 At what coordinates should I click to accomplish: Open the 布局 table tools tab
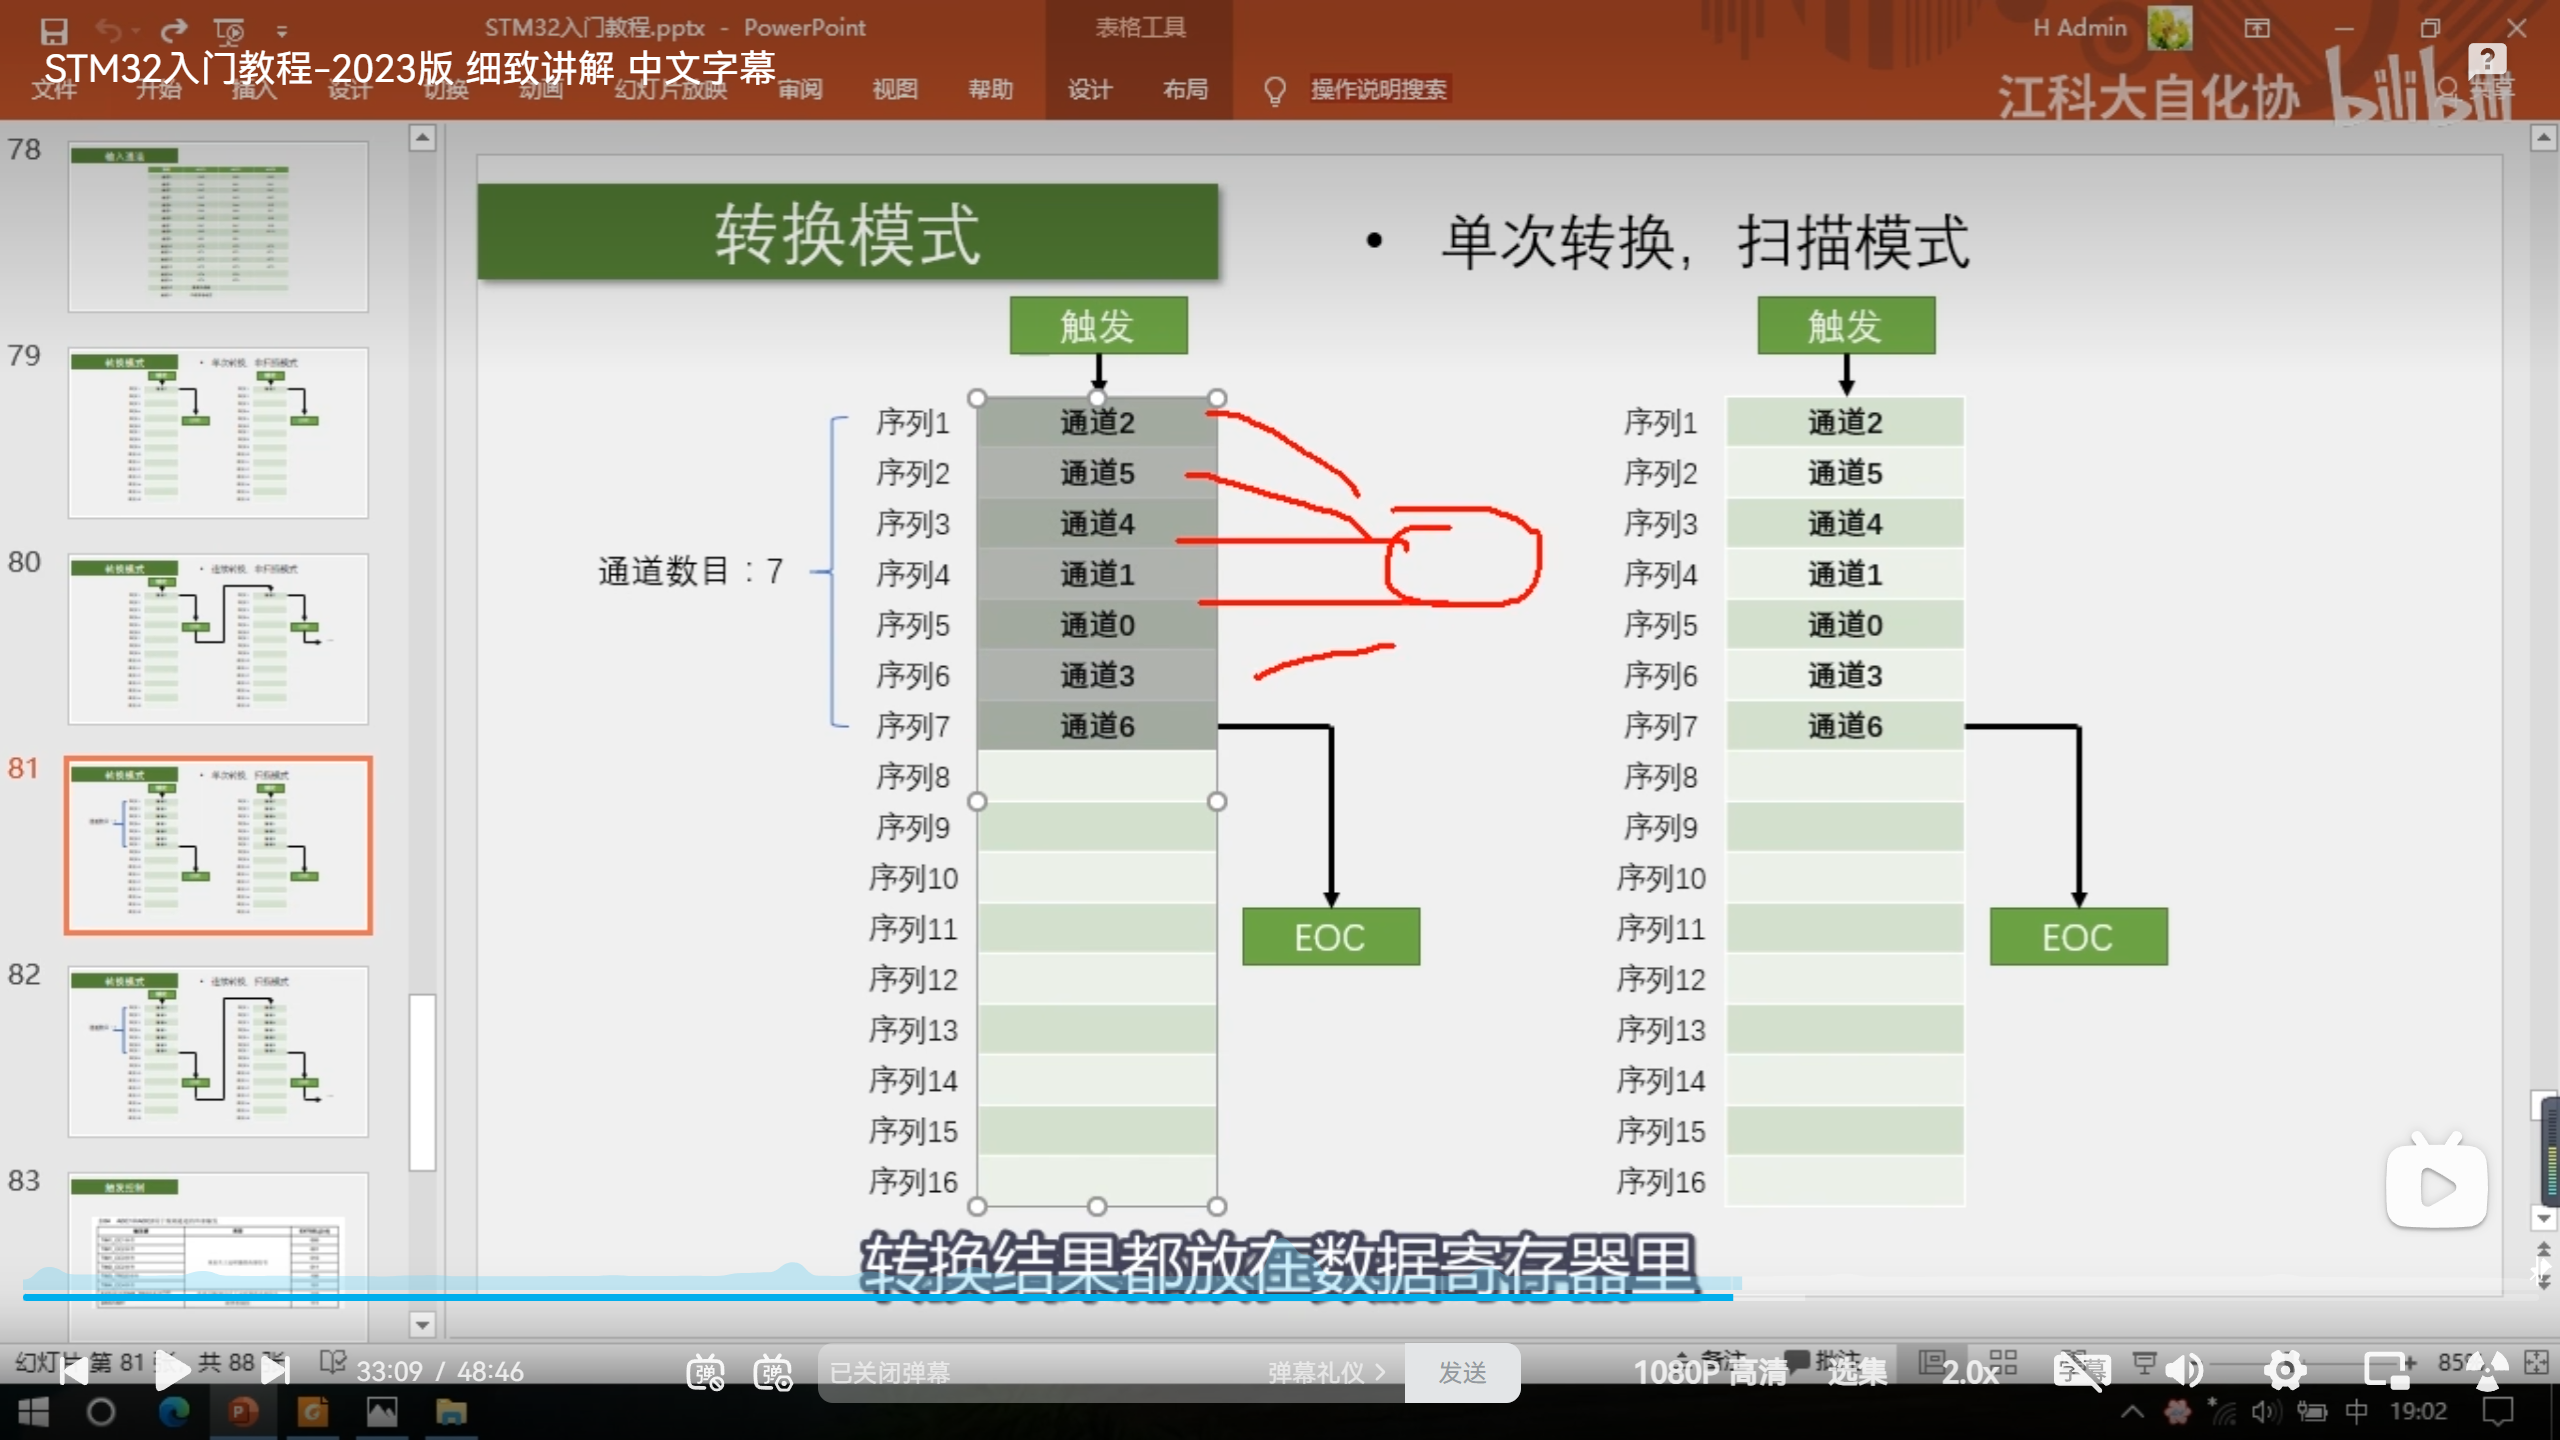tap(1185, 90)
